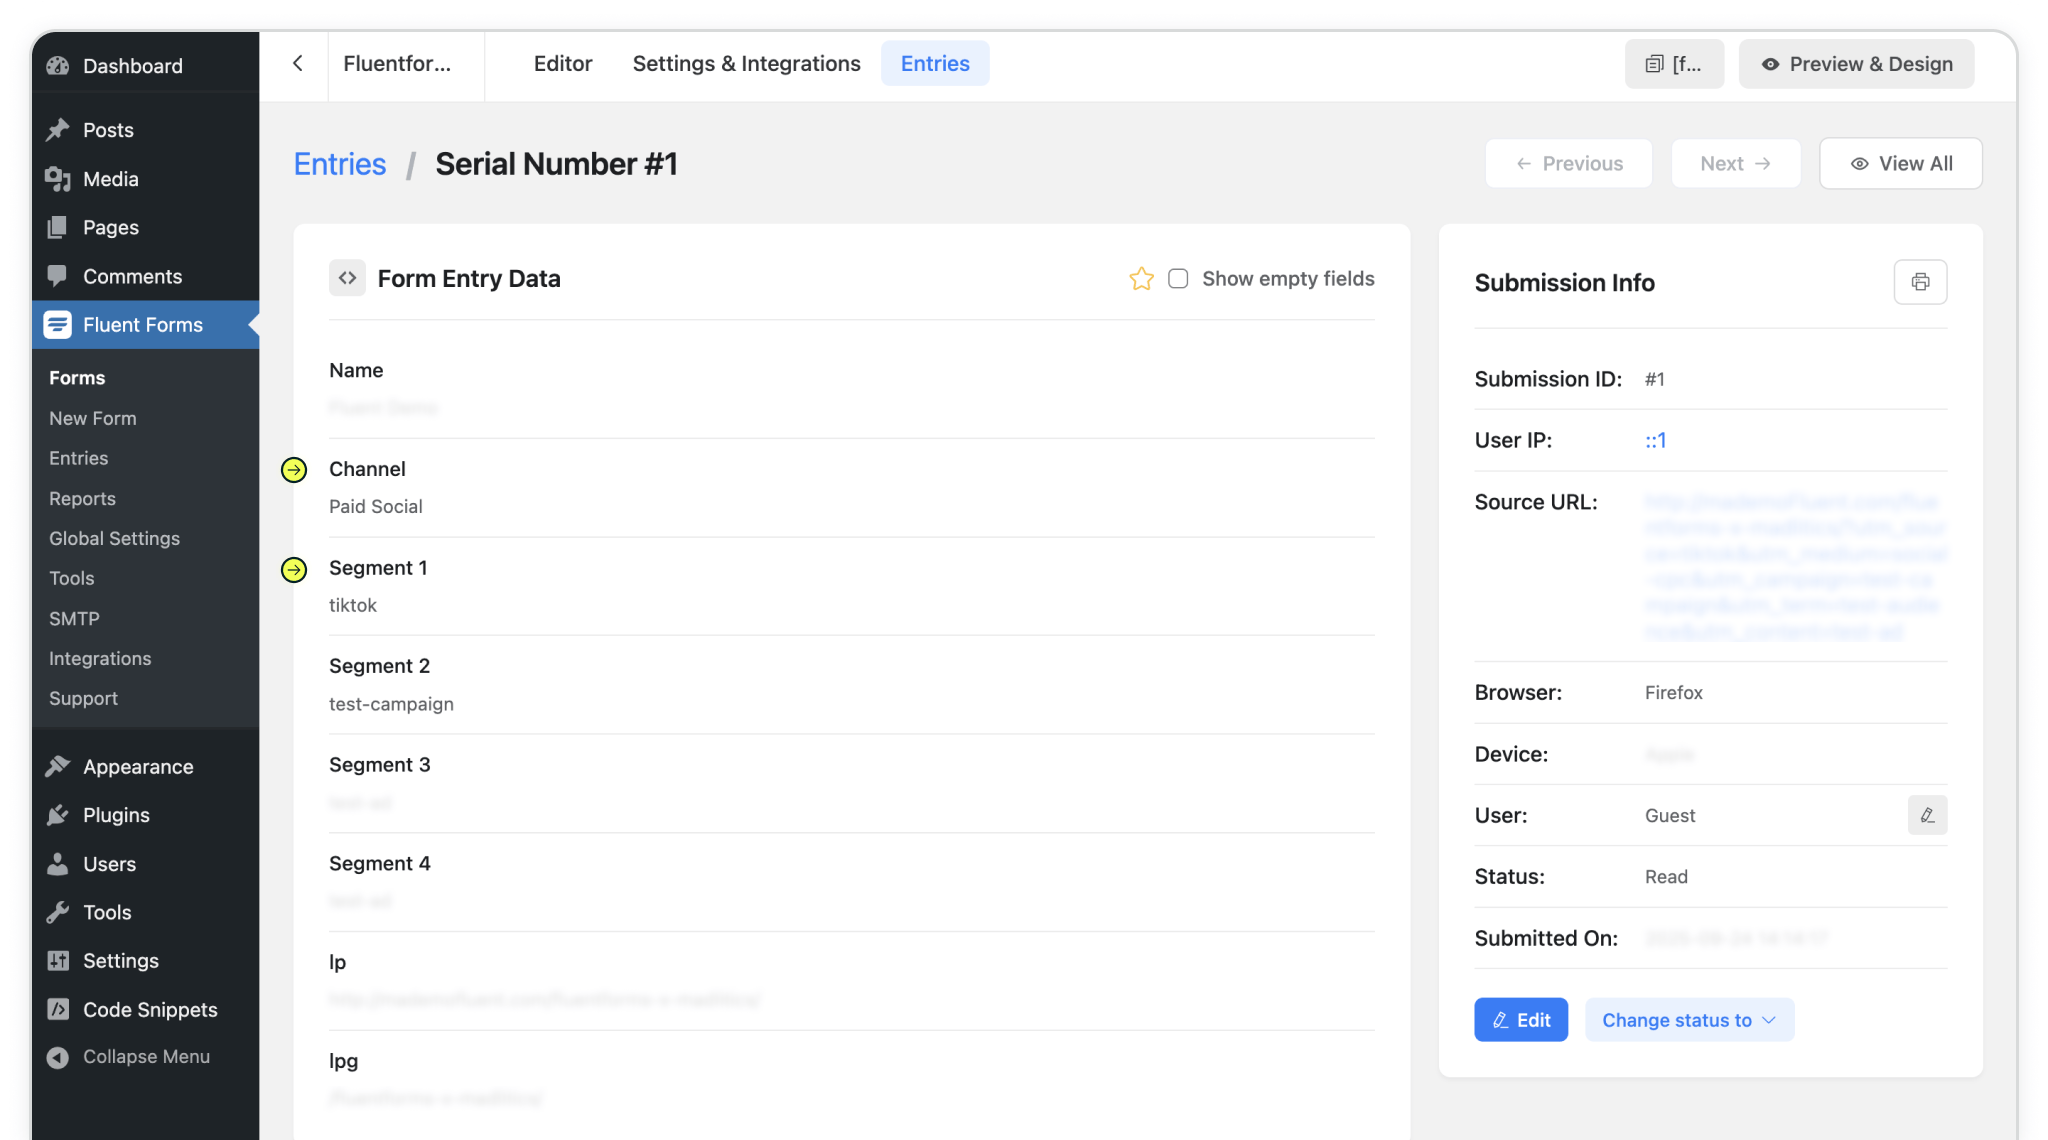Star this entry as favorite
The width and height of the screenshot is (2048, 1140).
1141,279
